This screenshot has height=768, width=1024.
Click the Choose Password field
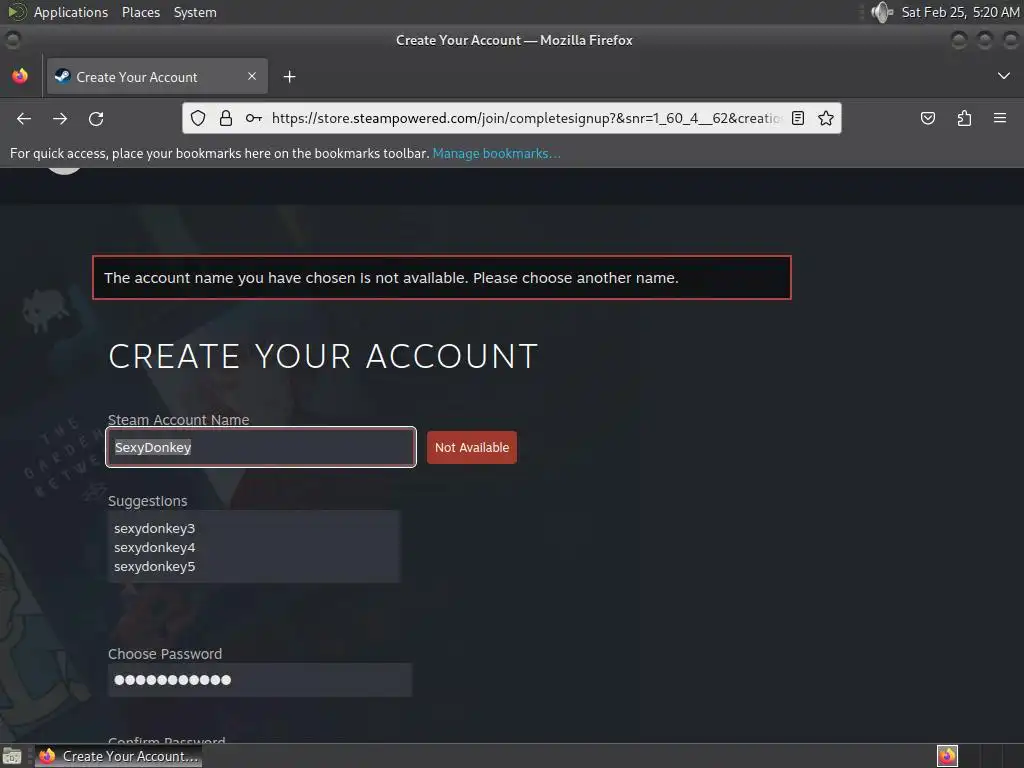(x=260, y=680)
